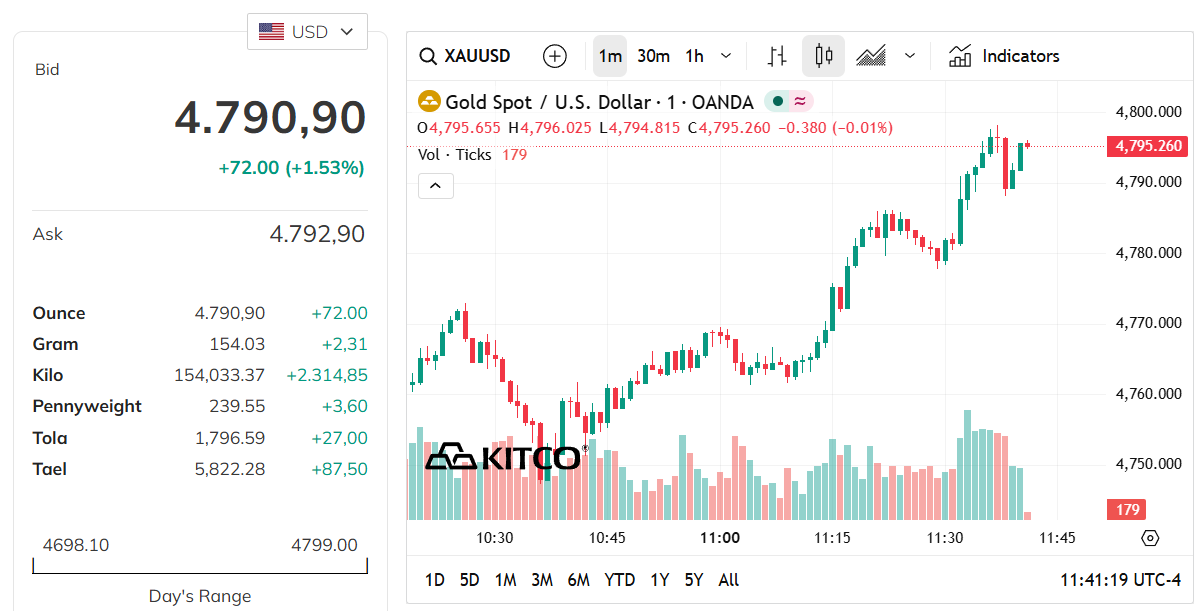Screen dimensions: 1198x611
Task: Click the Gold Spot coin logo
Action: coord(428,101)
